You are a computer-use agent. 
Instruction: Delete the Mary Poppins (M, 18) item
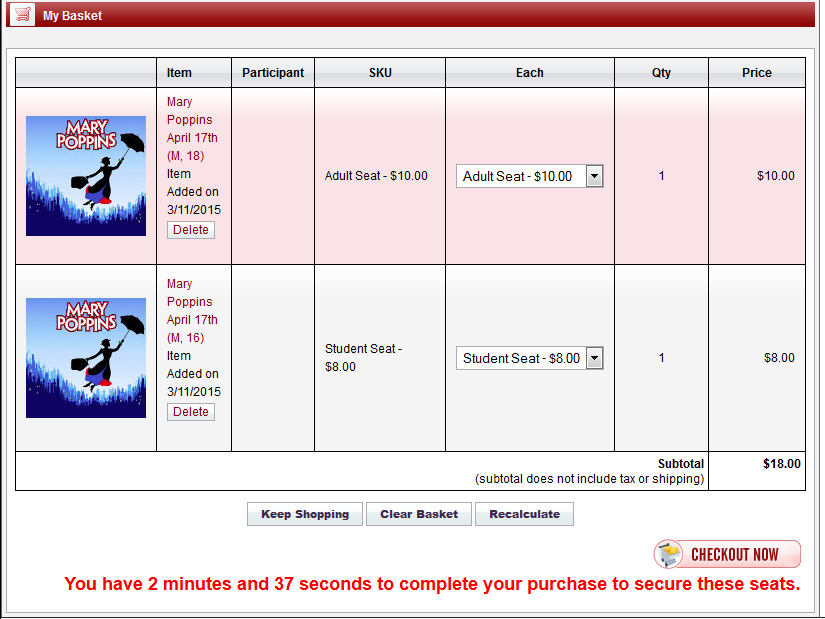tap(190, 230)
